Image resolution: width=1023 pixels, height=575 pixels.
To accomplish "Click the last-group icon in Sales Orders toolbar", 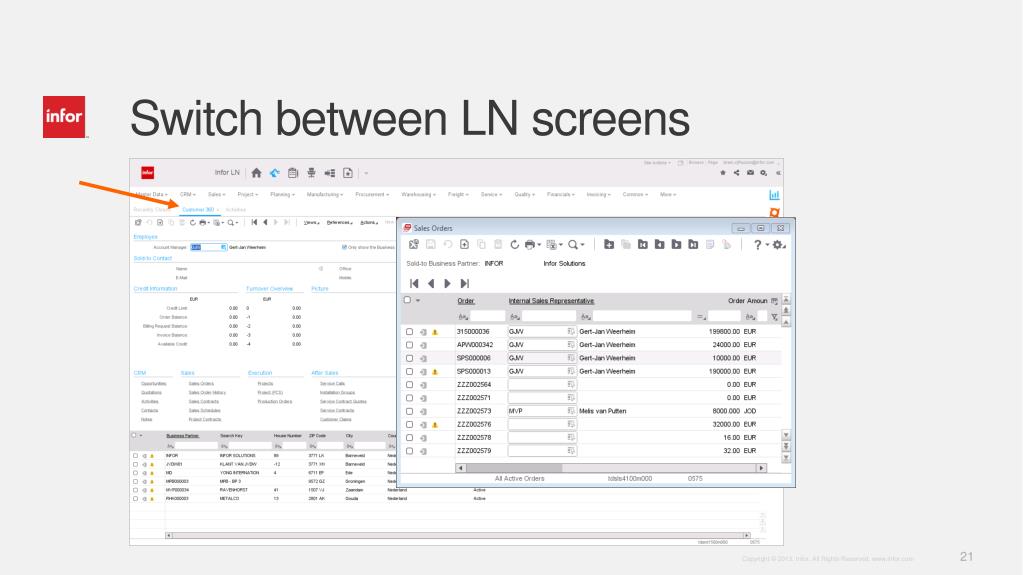I will (x=693, y=245).
